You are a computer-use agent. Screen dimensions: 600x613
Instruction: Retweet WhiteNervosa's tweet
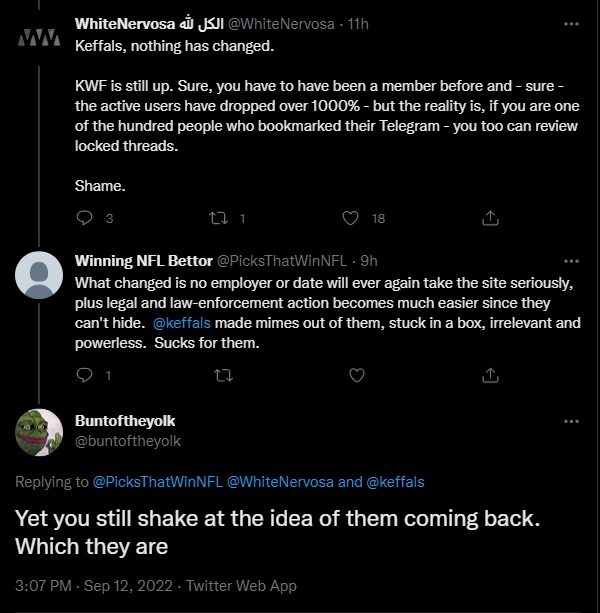tap(218, 218)
